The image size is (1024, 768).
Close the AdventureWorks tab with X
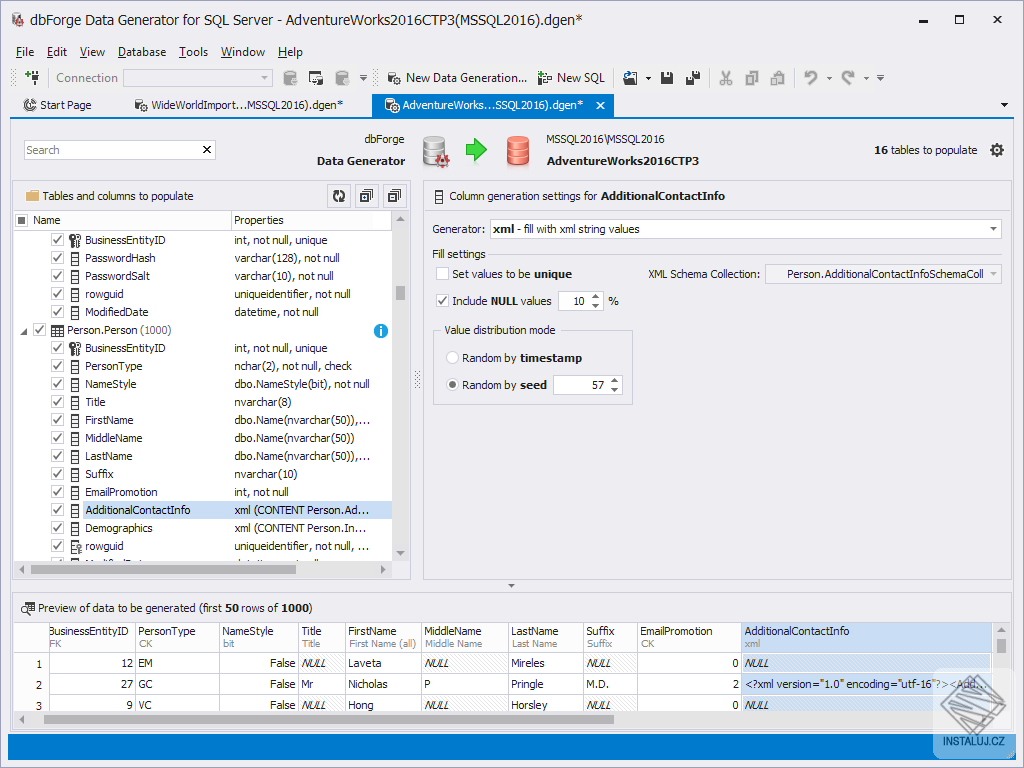point(600,105)
